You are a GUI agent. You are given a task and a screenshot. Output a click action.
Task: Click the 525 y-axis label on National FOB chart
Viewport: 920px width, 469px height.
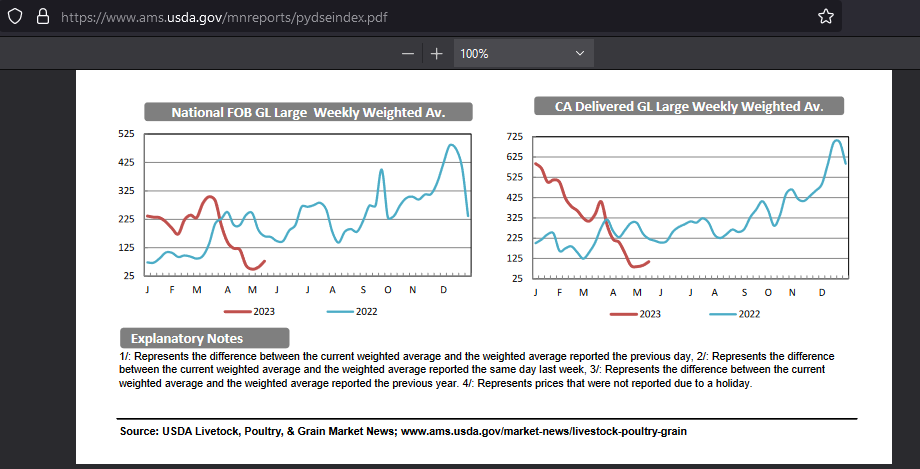(x=126, y=133)
